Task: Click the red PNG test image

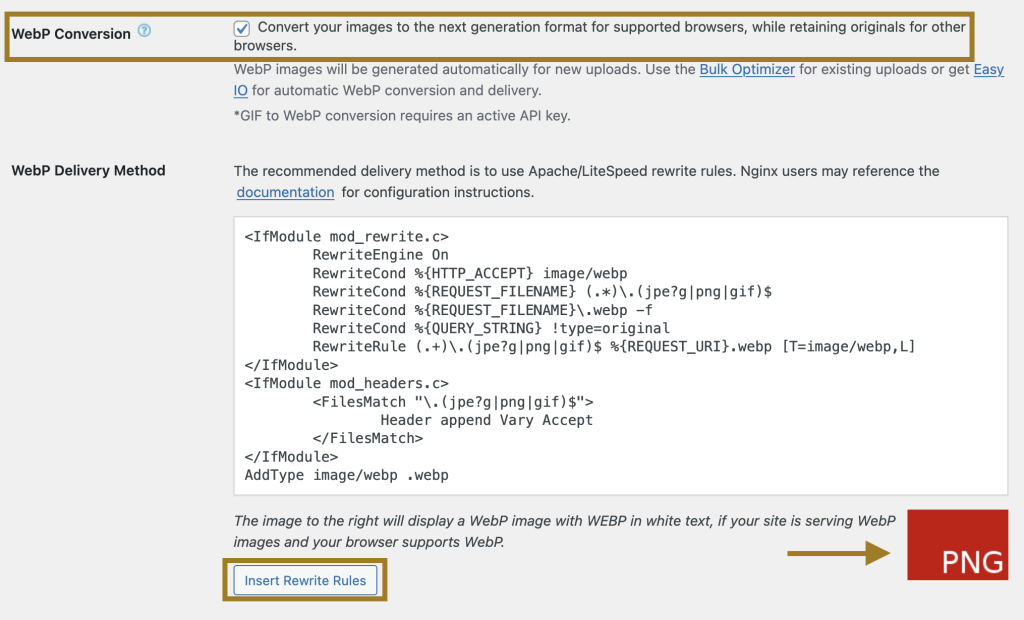Action: point(957,544)
